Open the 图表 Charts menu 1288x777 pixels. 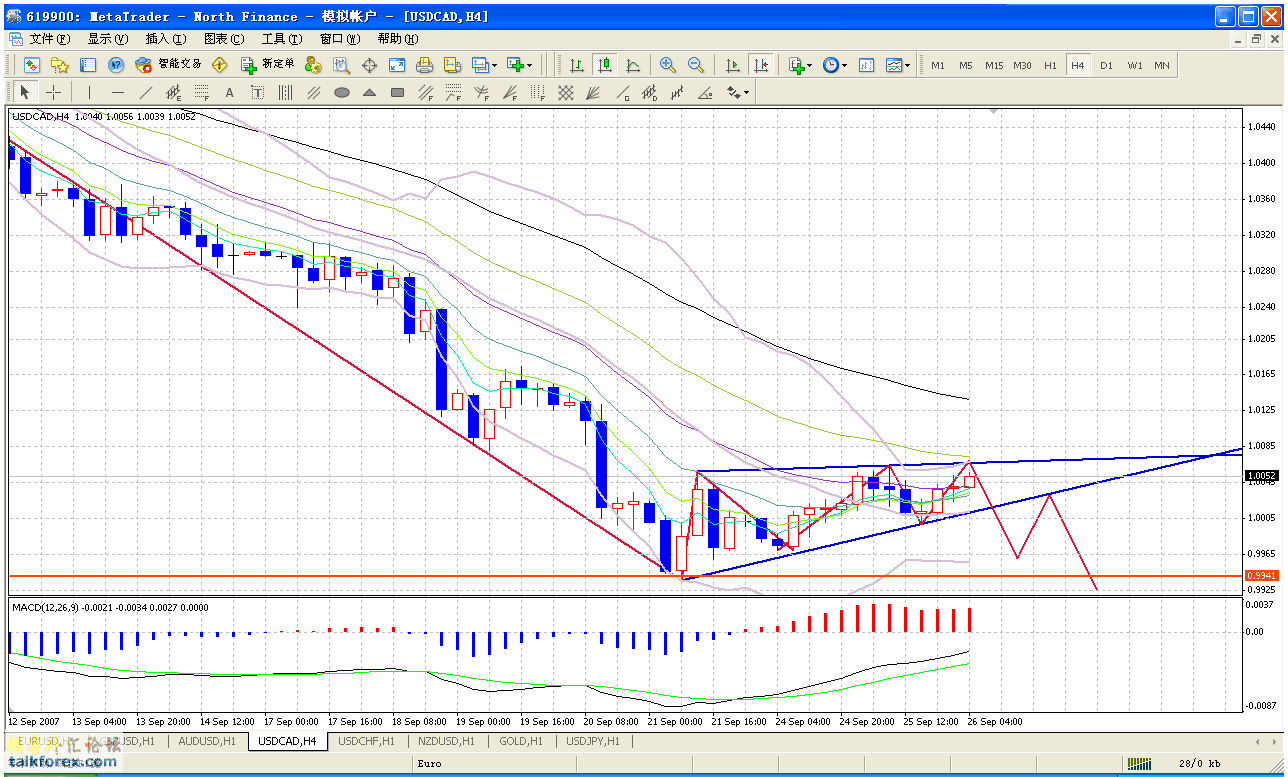[224, 39]
